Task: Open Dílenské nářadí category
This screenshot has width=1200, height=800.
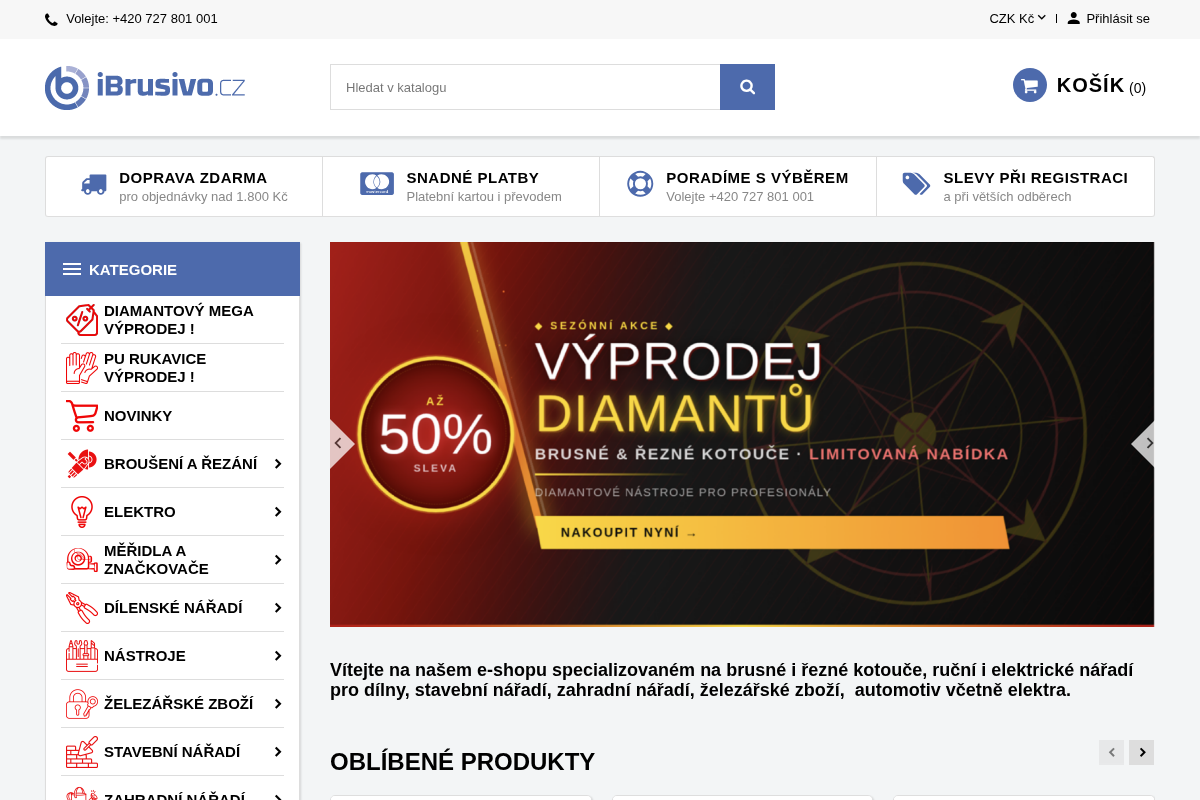Action: (172, 608)
